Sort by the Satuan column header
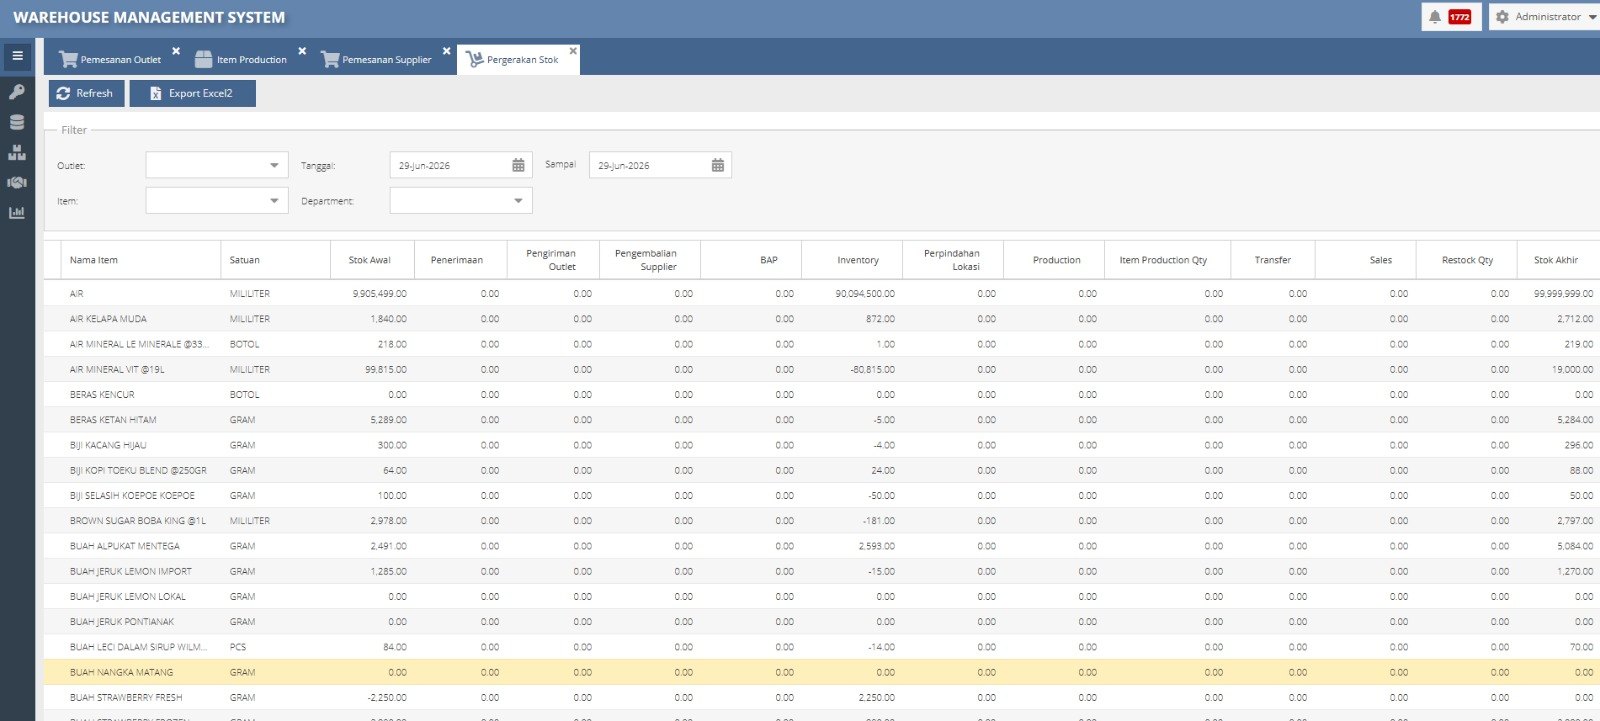 pos(275,260)
